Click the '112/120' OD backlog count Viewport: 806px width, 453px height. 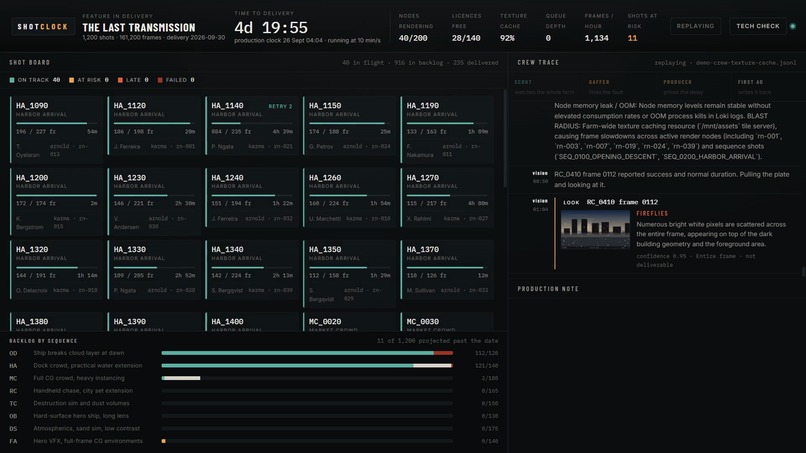click(x=486, y=353)
